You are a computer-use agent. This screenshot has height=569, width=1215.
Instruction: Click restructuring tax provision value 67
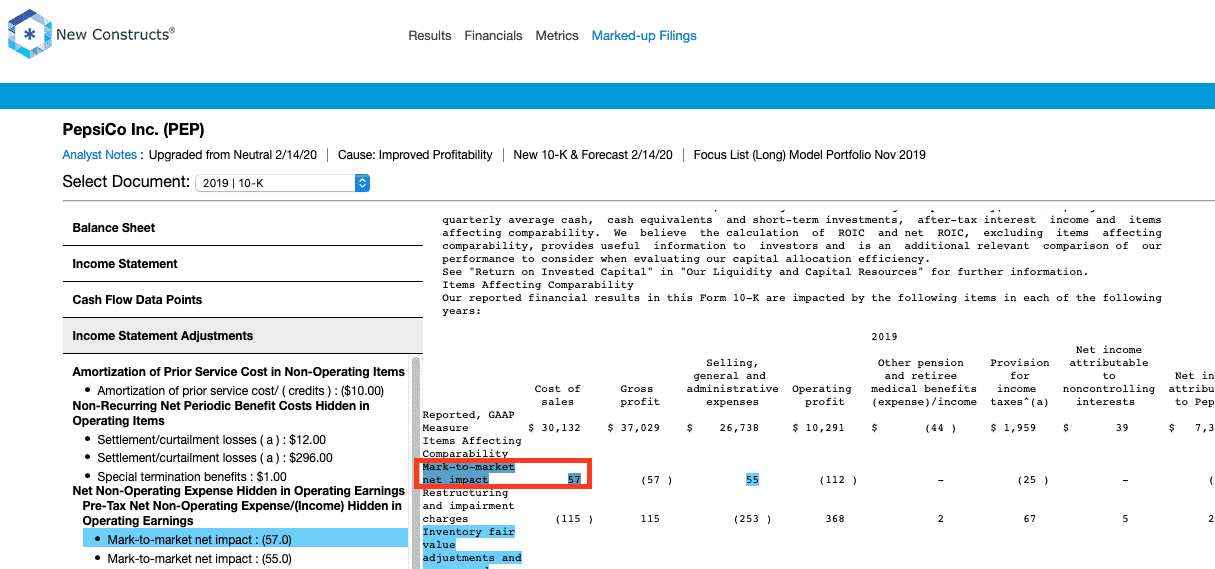pyautogui.click(x=1030, y=519)
